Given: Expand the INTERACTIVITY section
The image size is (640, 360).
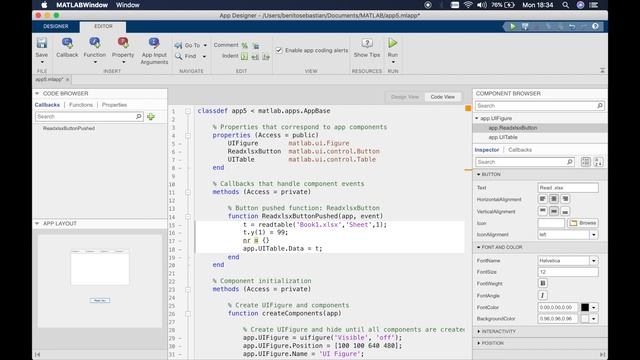Looking at the screenshot, I should 479,331.
